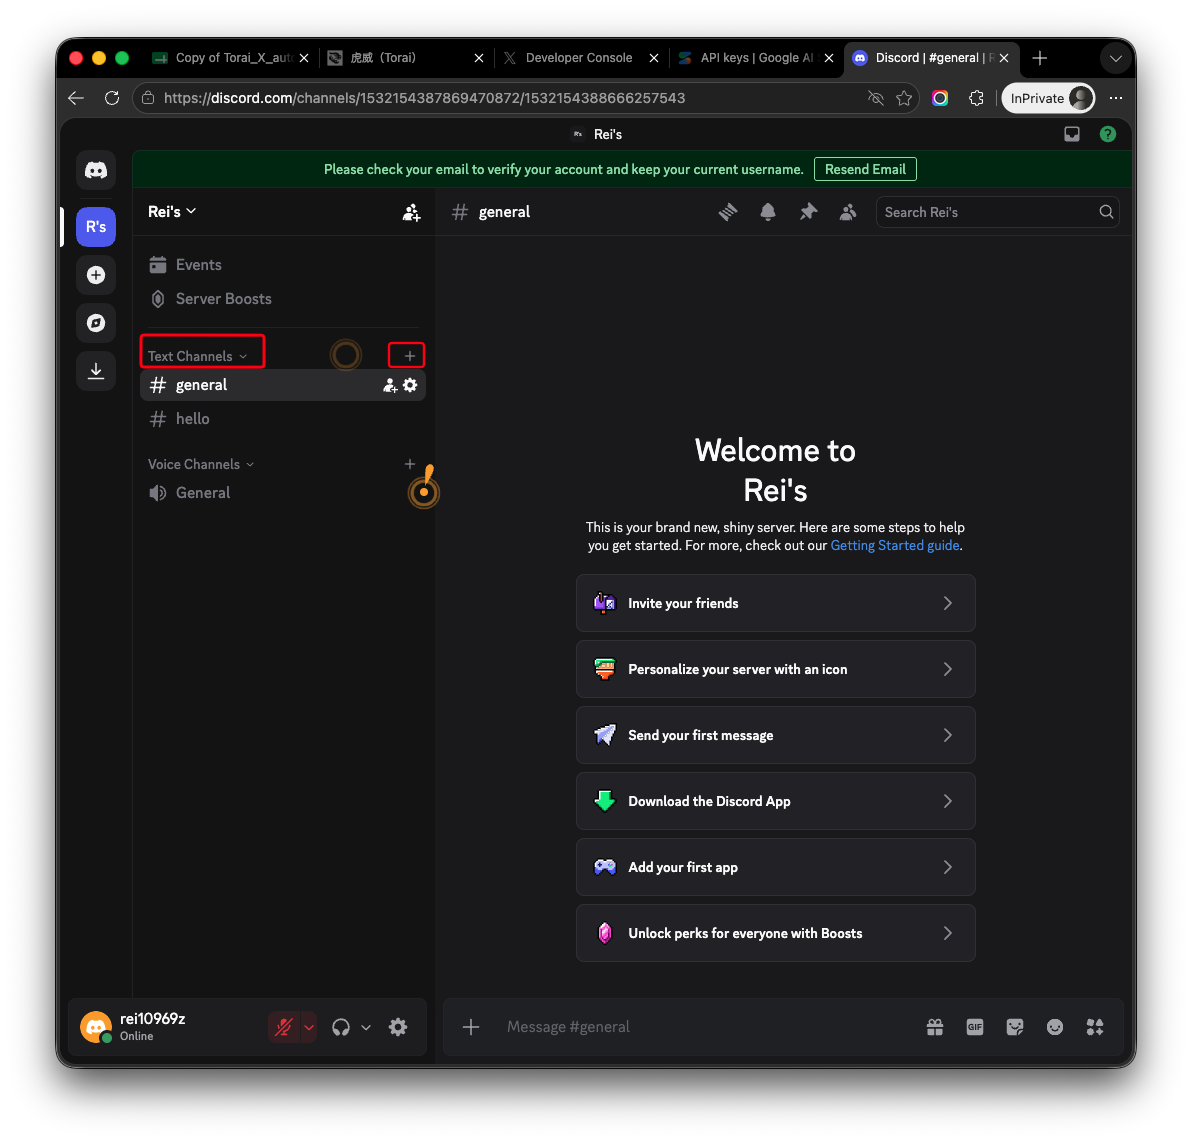Unmute the microphone button

284,1027
